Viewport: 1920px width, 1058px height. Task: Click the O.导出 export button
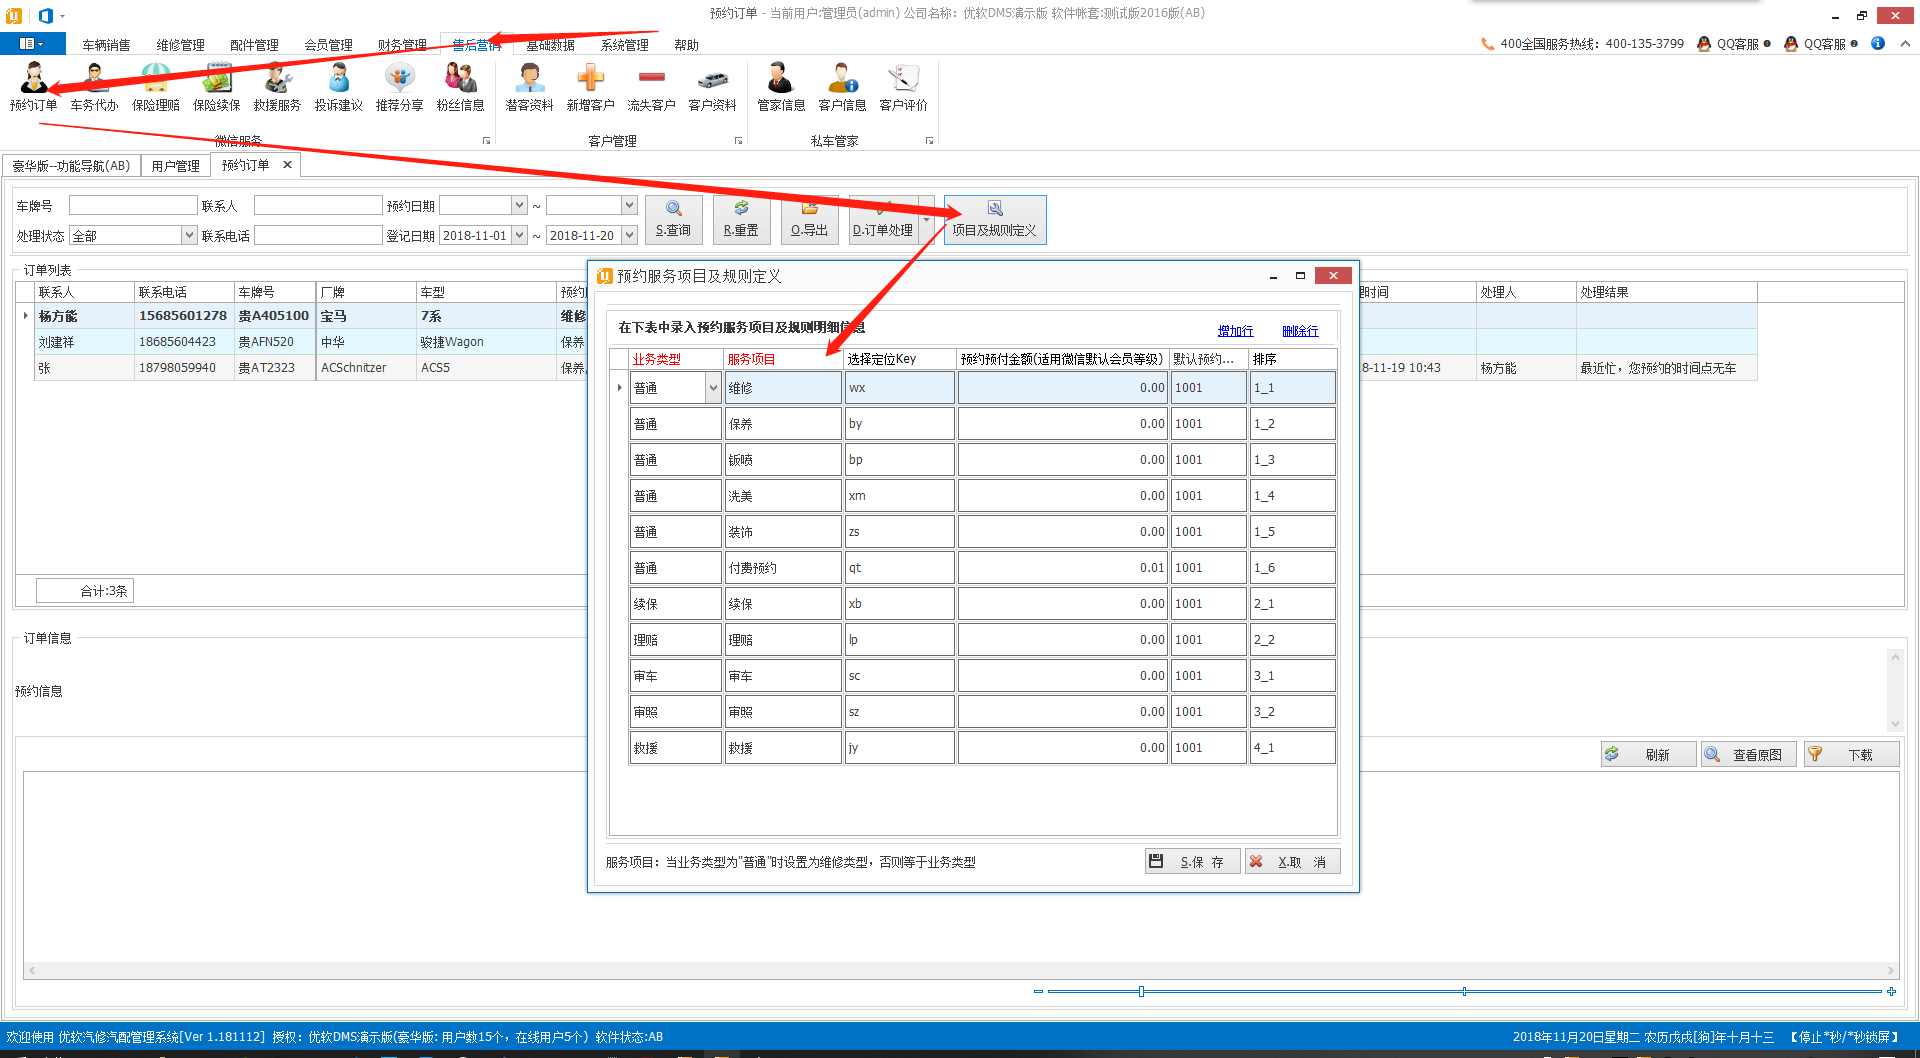click(x=809, y=219)
